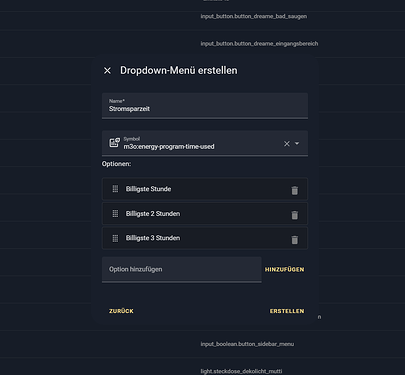
Task: Grab drag handle of Billigste Stunde
Action: [x=115, y=189]
